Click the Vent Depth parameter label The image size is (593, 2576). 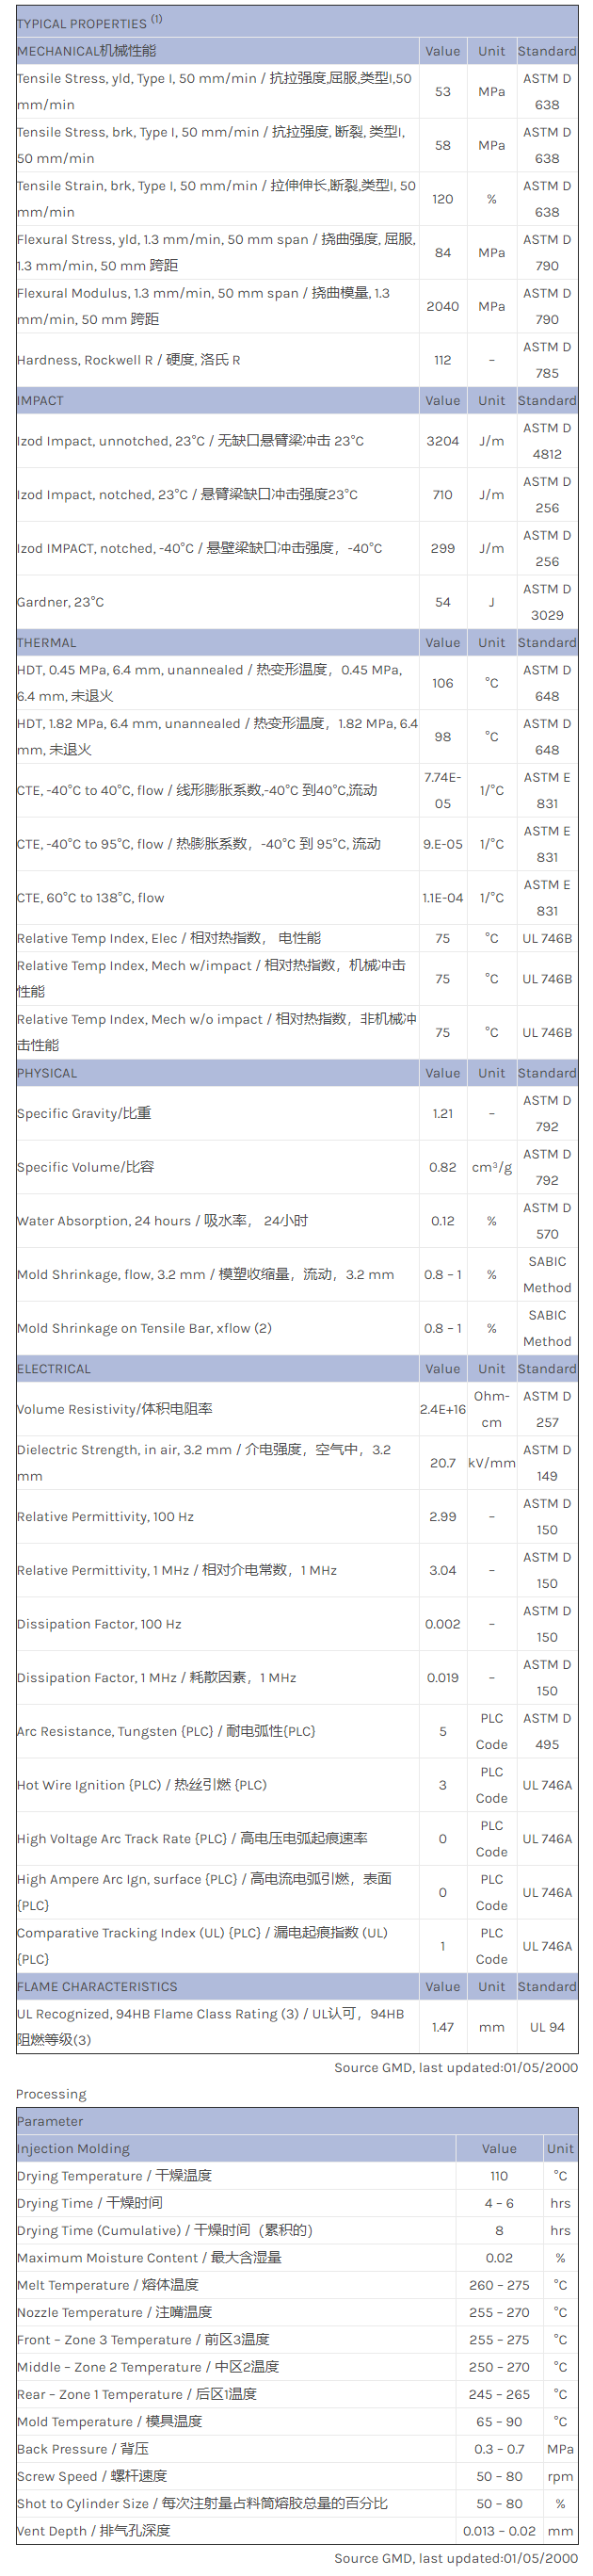tap(93, 2531)
